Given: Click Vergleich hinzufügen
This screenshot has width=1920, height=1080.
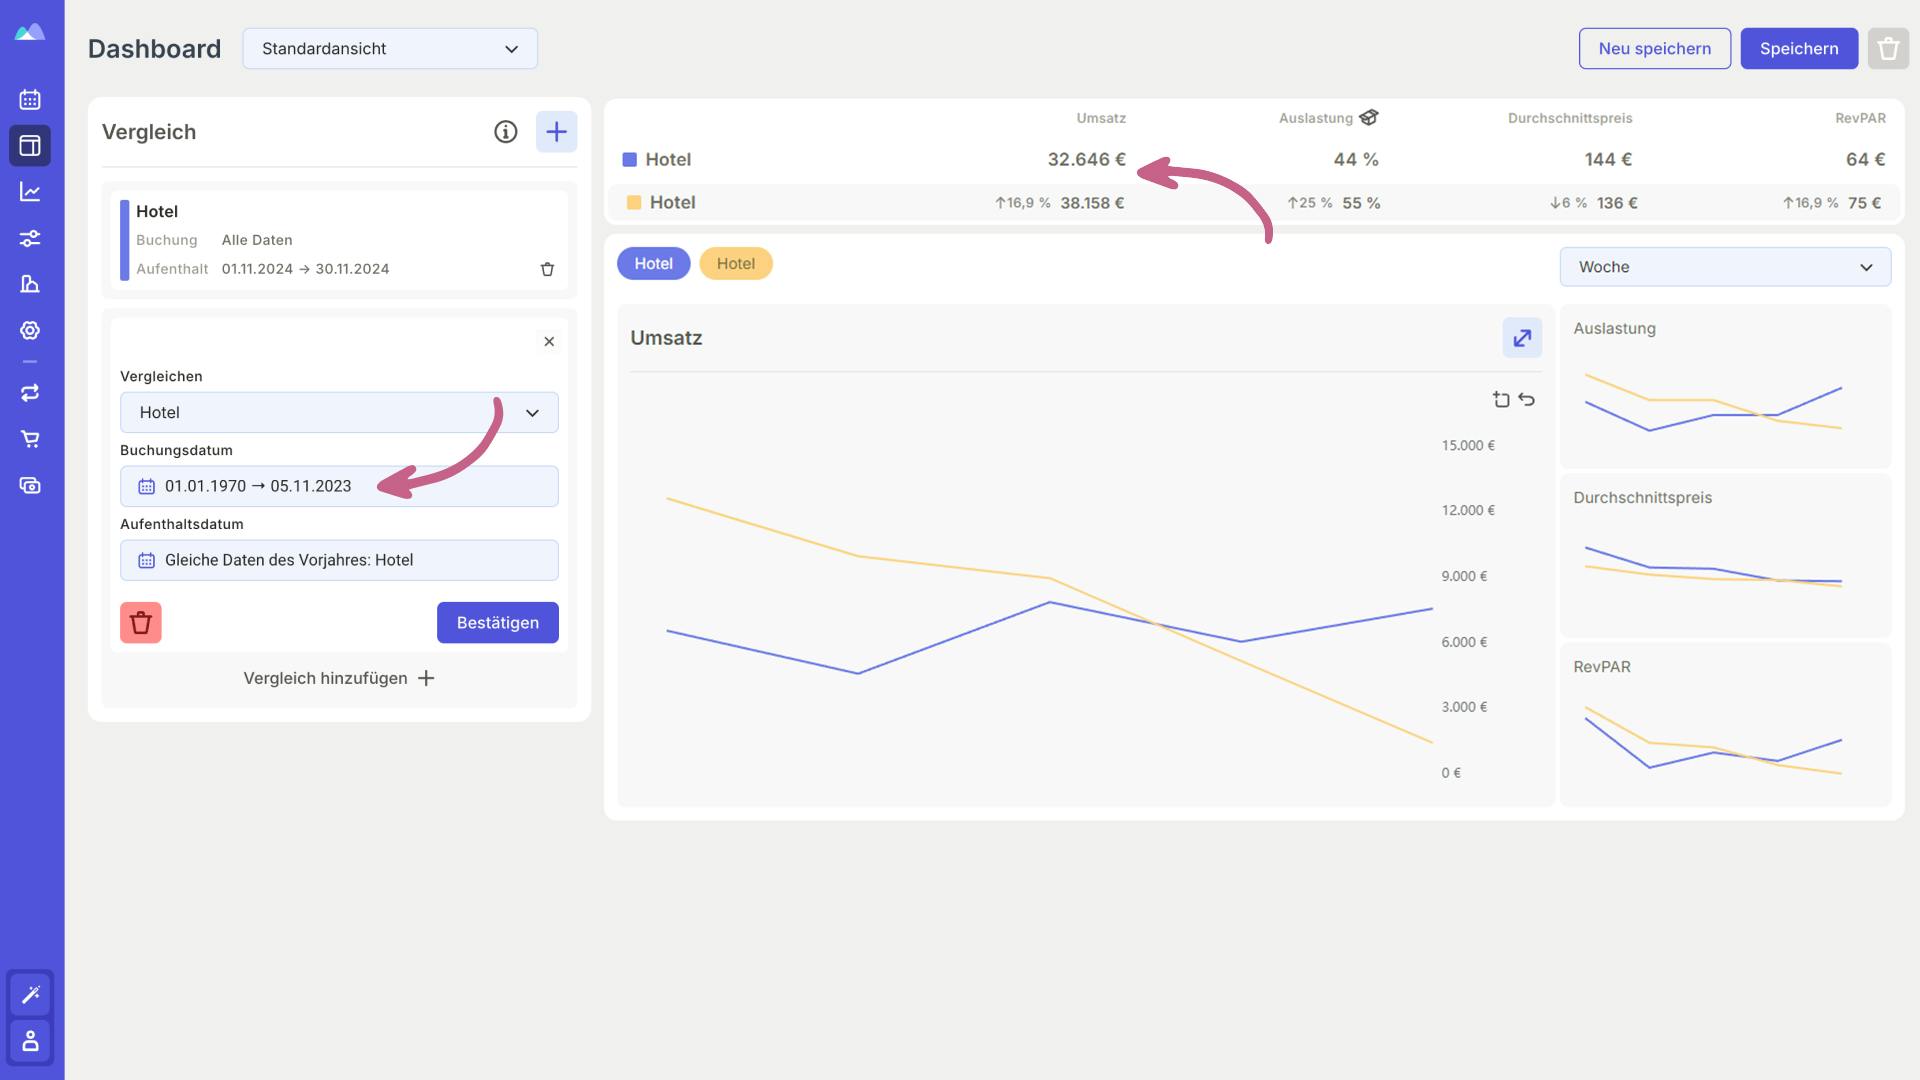Looking at the screenshot, I should (x=339, y=678).
